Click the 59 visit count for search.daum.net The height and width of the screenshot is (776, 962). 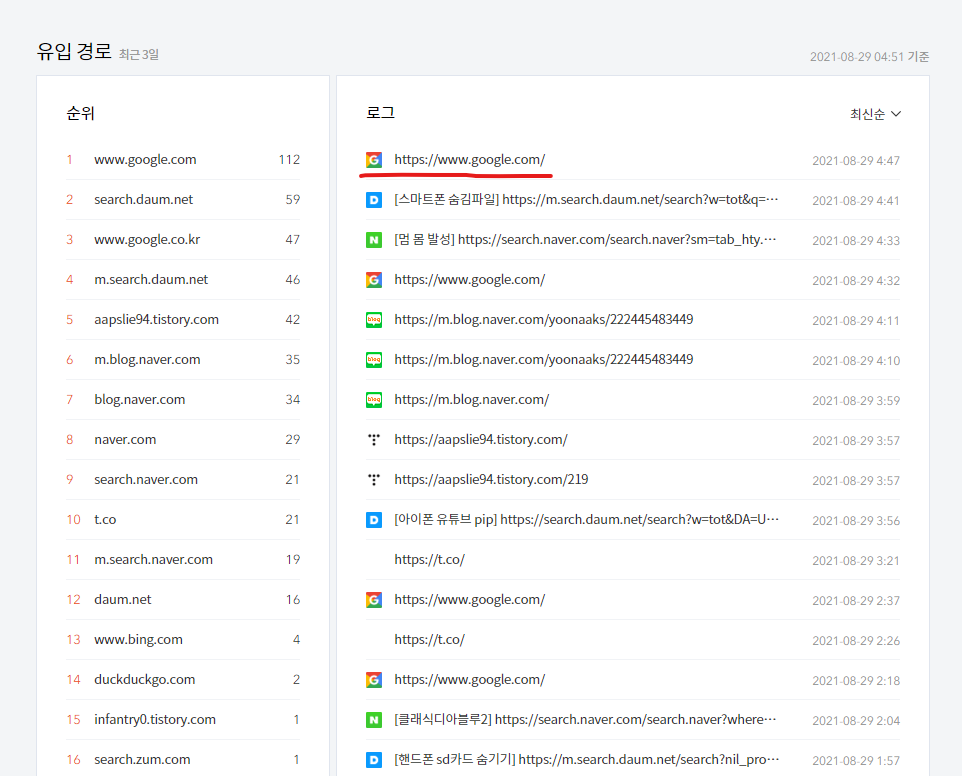tap(293, 199)
